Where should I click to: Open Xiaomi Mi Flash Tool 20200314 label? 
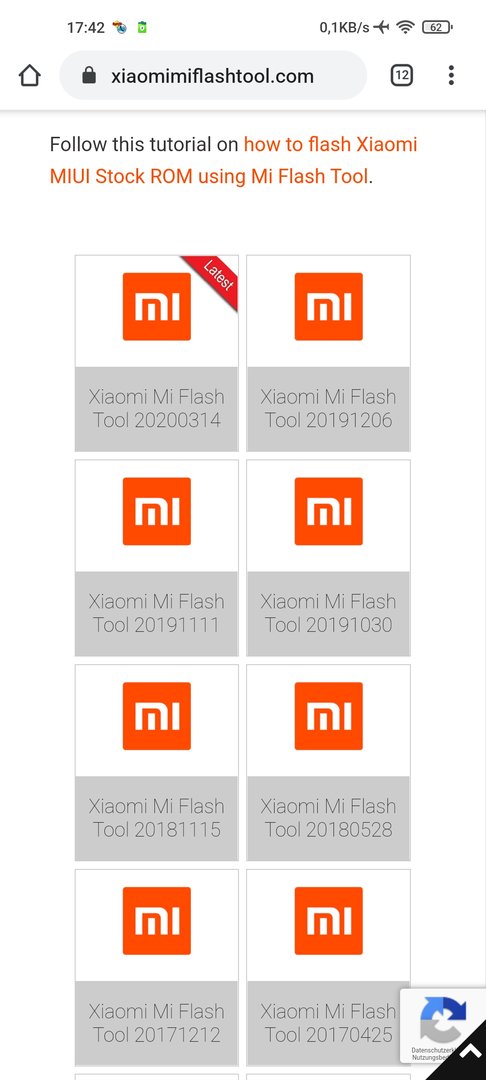click(157, 408)
